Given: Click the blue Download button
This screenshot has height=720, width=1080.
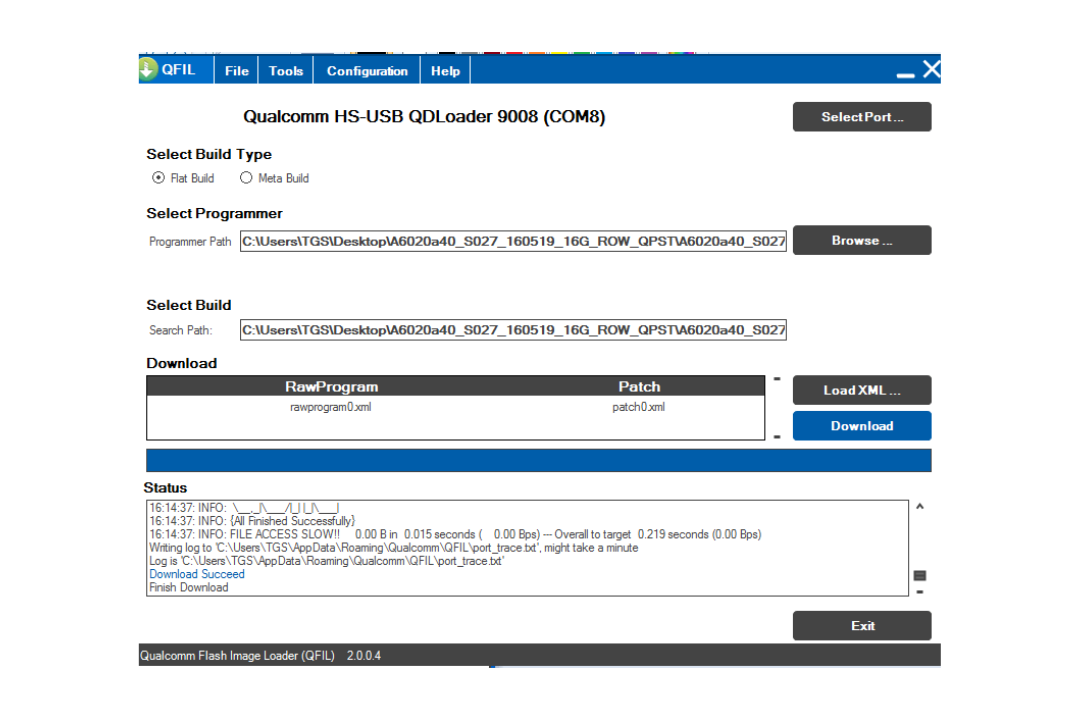Looking at the screenshot, I should click(x=862, y=426).
